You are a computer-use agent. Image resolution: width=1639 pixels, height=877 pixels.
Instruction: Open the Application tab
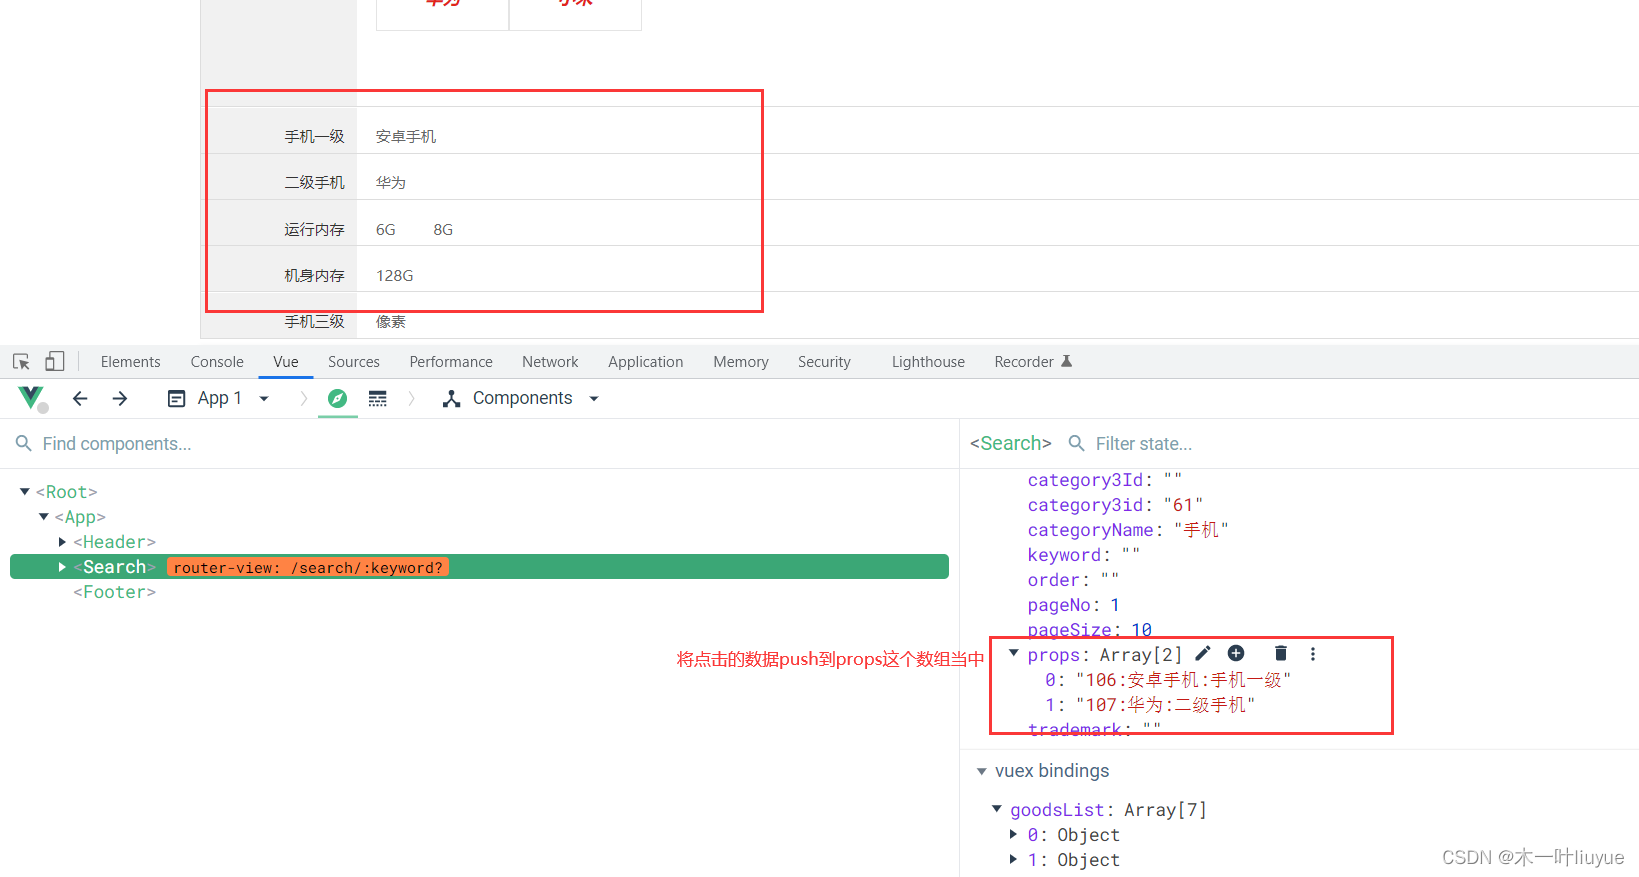[646, 362]
